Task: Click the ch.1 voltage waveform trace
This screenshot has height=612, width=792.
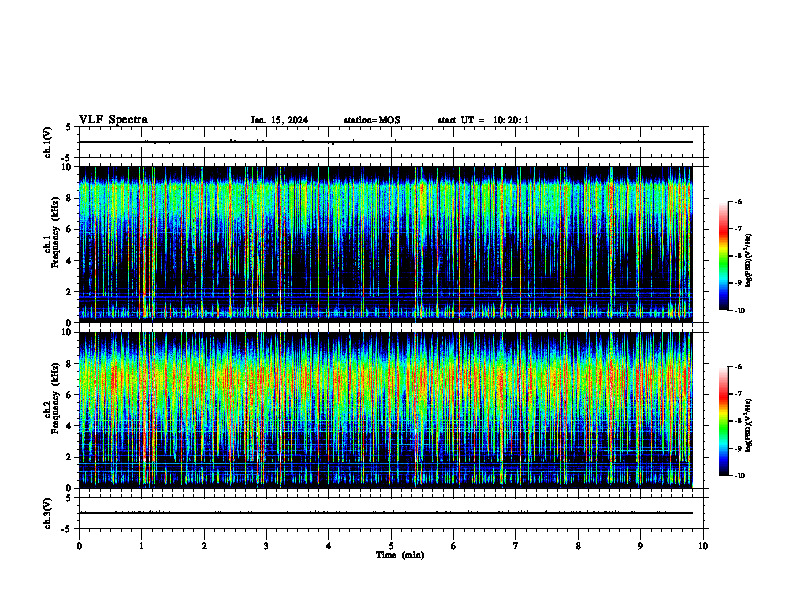Action: point(385,142)
